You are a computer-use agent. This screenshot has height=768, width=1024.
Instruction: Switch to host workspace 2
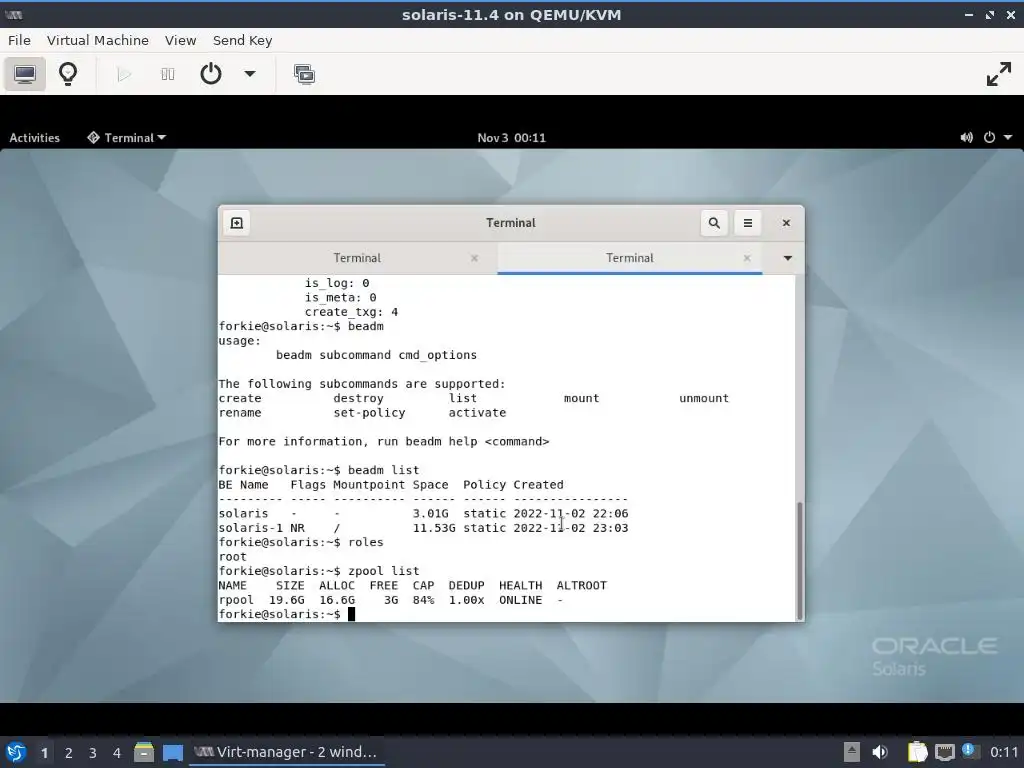[69, 753]
